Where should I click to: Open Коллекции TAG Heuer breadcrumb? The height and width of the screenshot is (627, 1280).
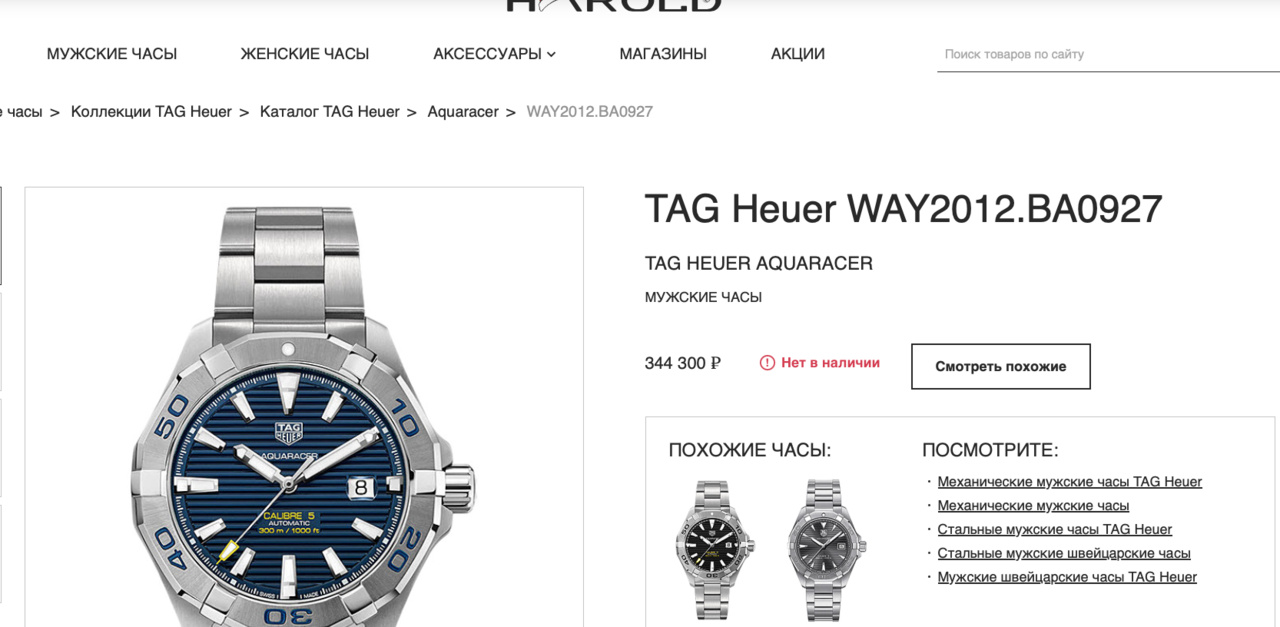pos(151,112)
